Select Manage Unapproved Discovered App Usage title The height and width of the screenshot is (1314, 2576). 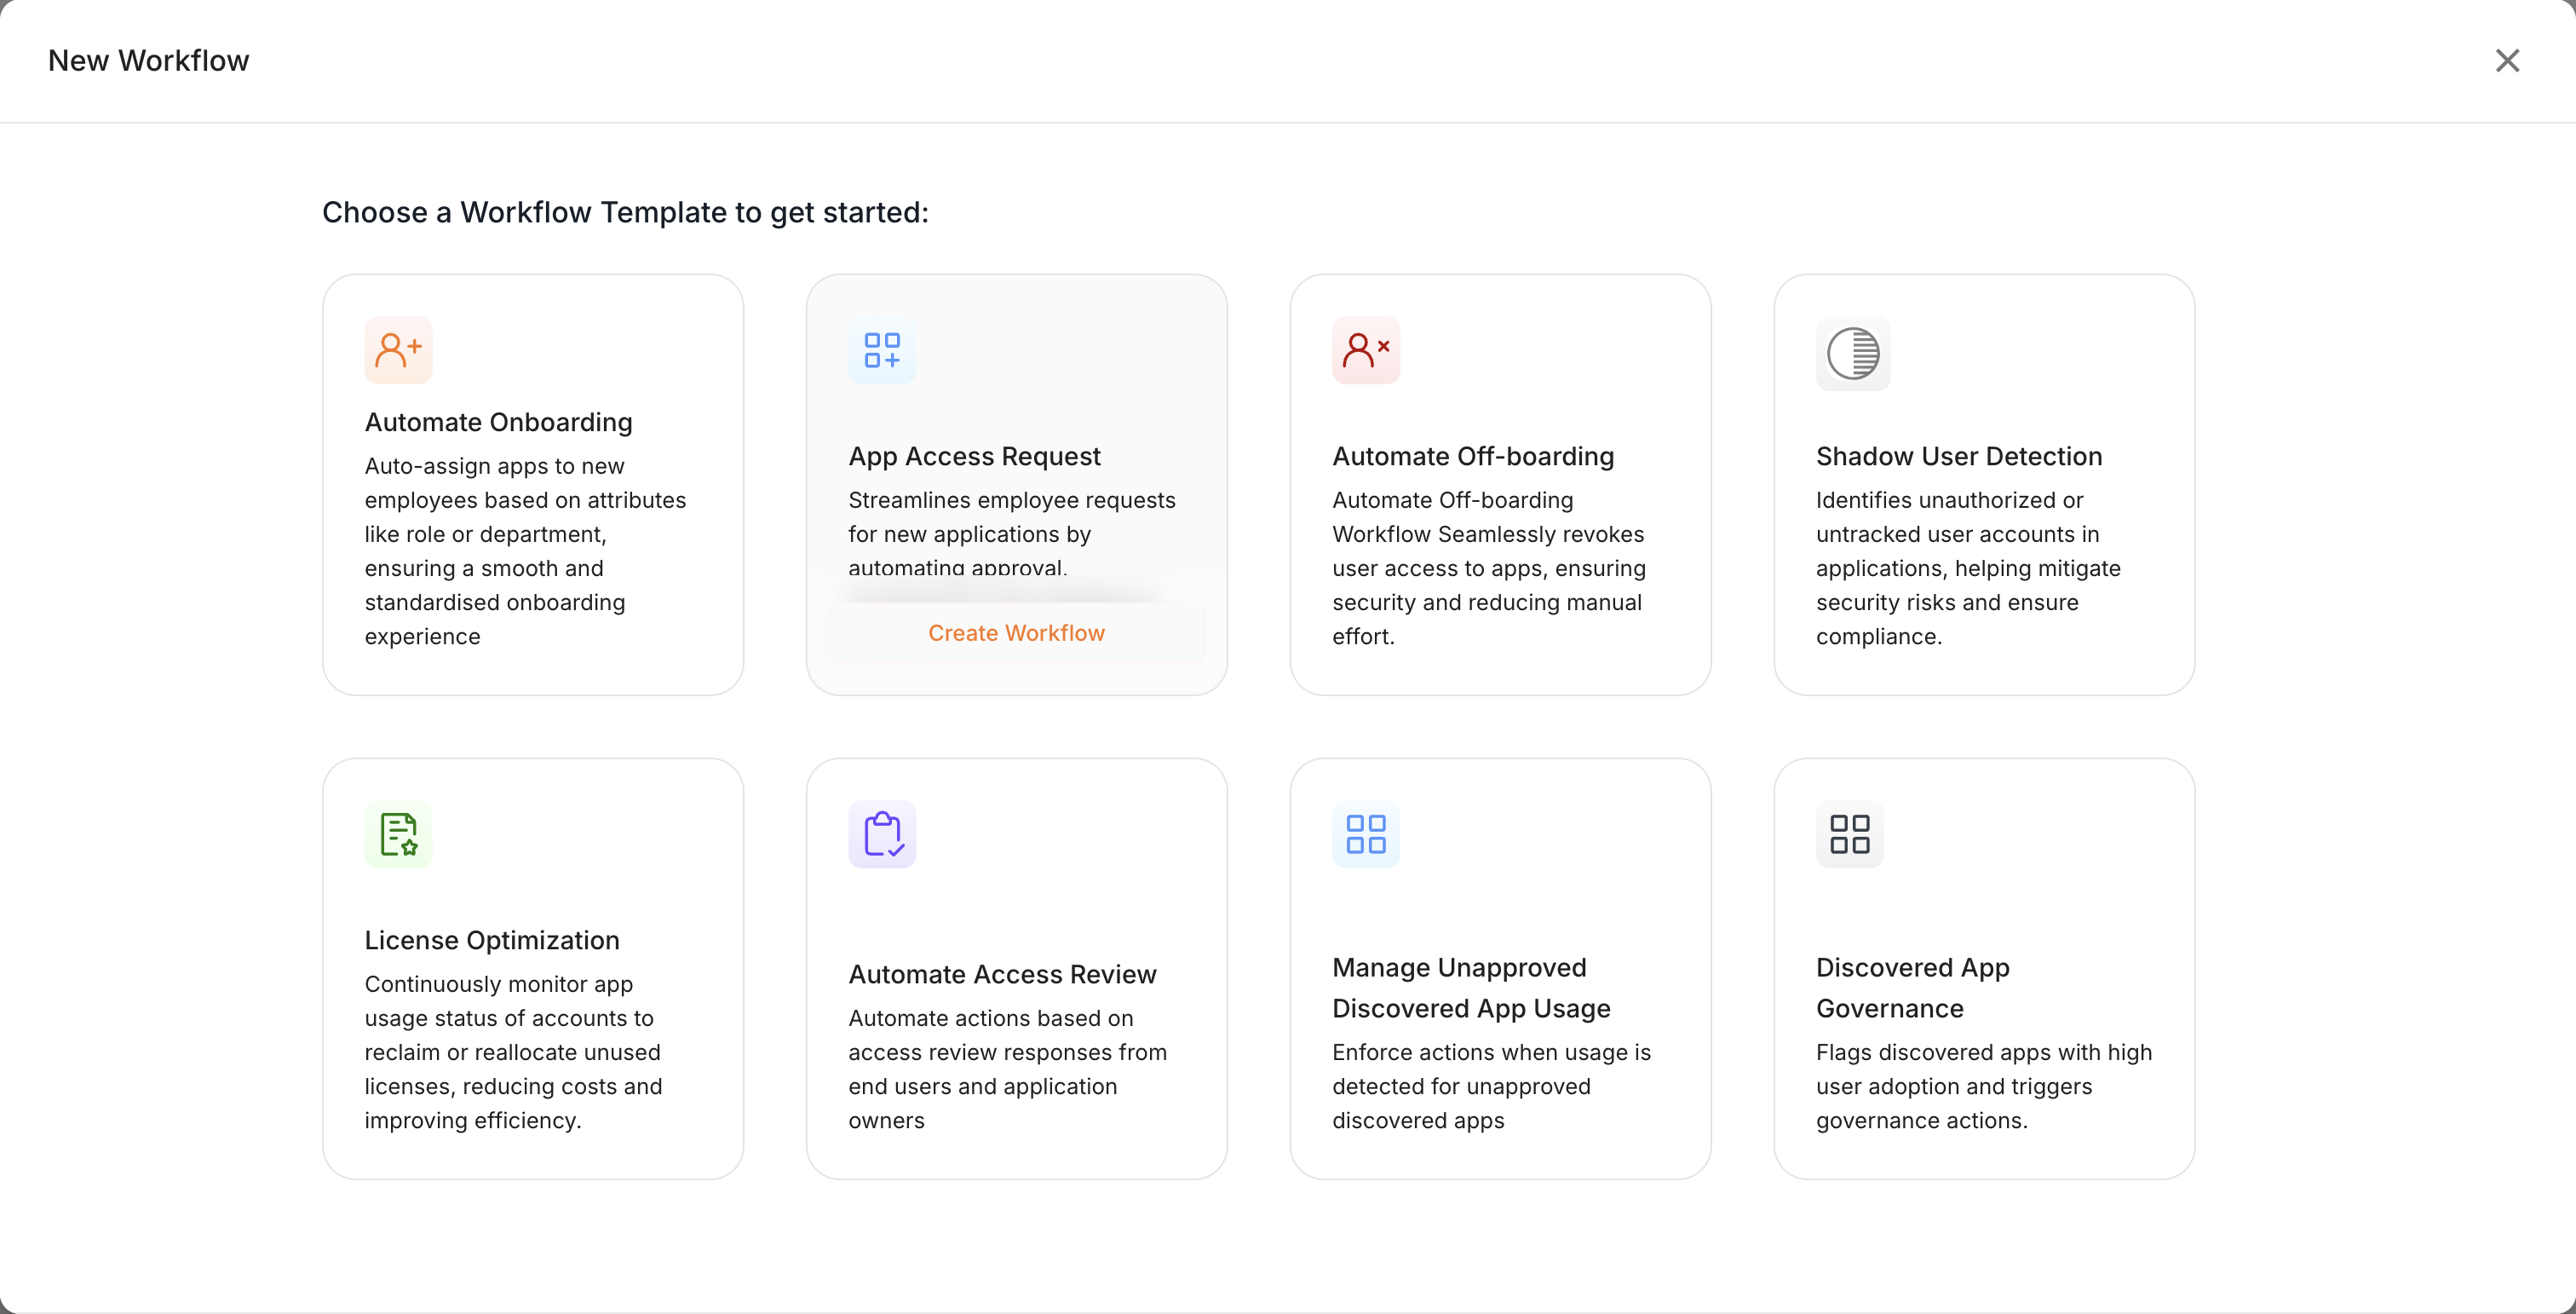pyautogui.click(x=1471, y=988)
